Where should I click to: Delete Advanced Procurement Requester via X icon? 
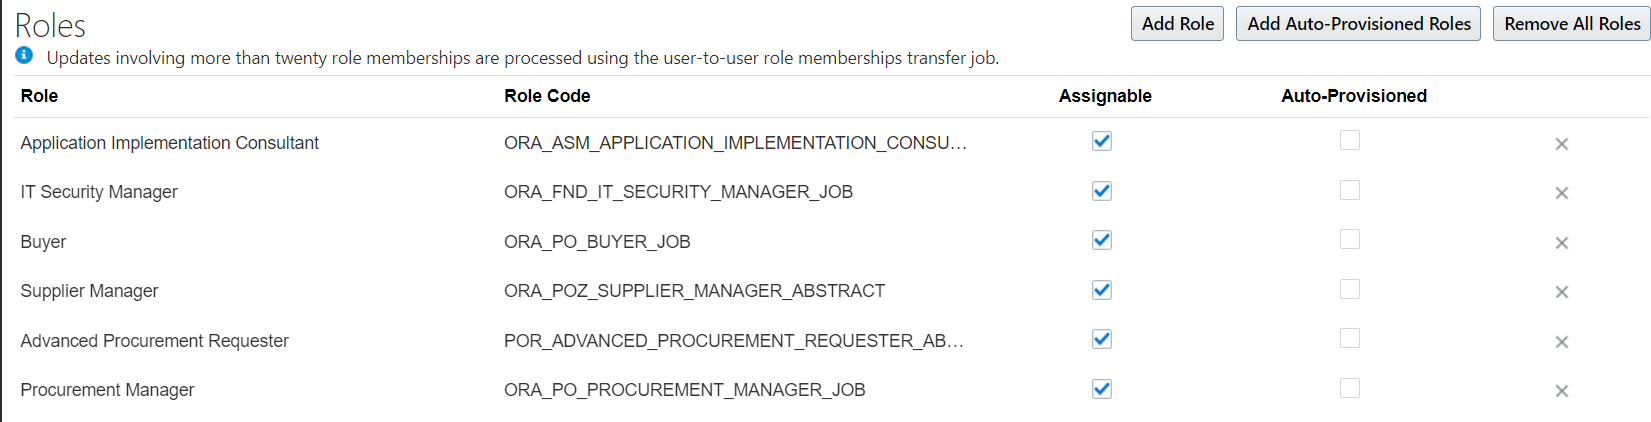pyautogui.click(x=1561, y=342)
